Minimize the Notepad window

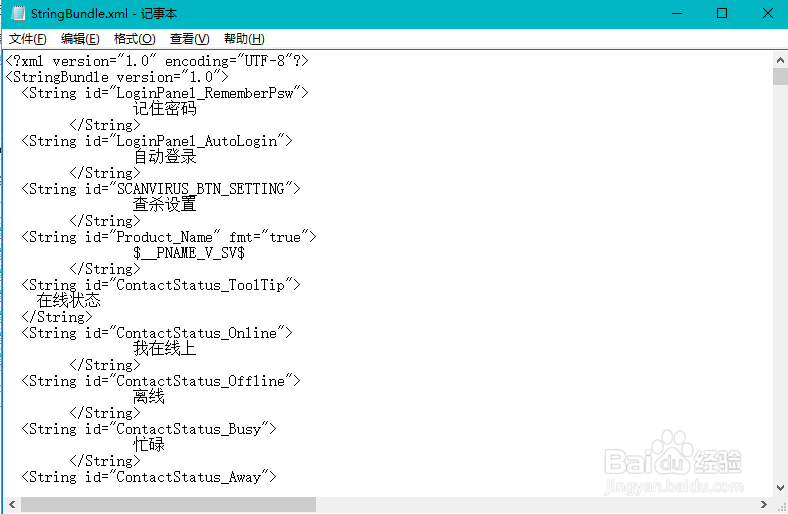point(677,14)
